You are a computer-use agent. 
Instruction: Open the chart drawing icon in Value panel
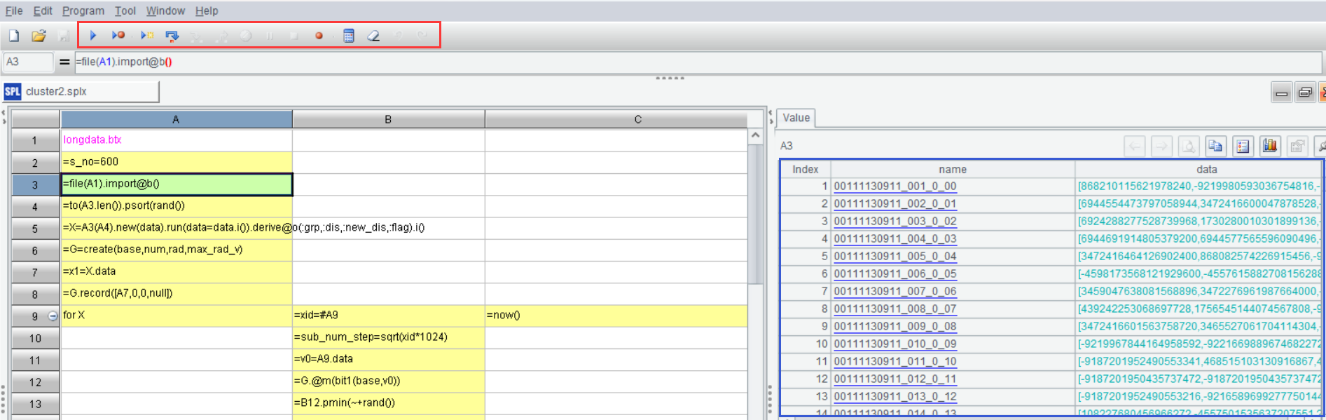click(1270, 146)
